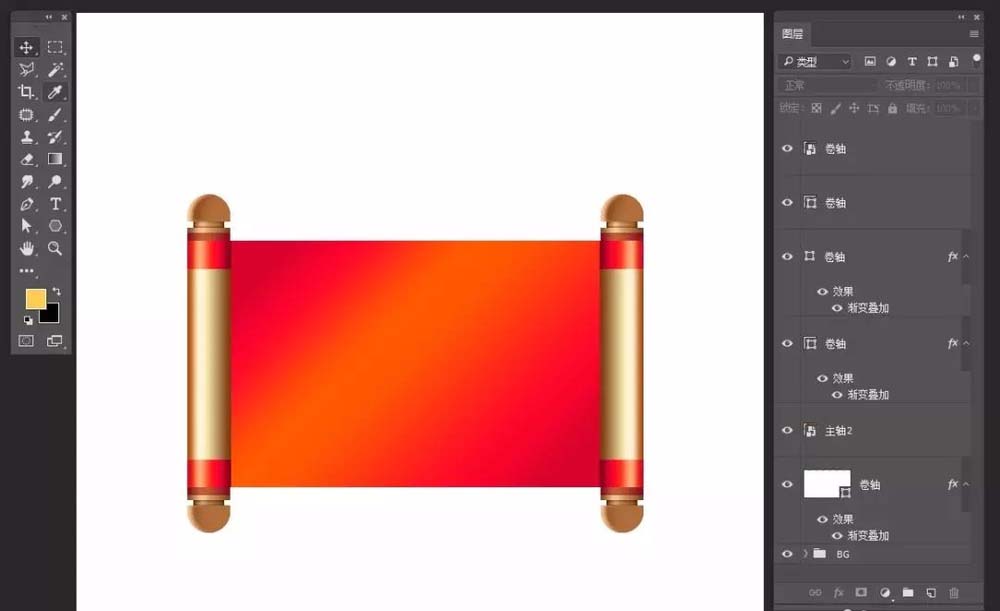Hide the 主轴2 layer
The width and height of the screenshot is (1000, 611).
click(x=787, y=430)
